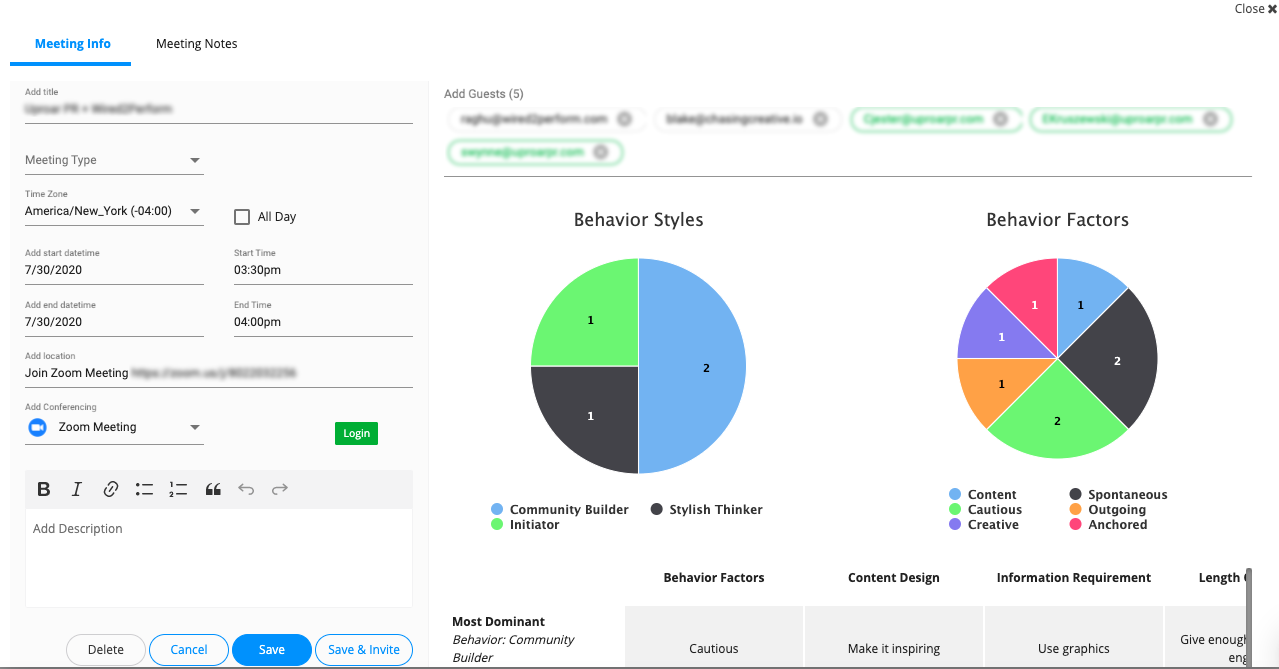Undo last edit in description

[246, 489]
